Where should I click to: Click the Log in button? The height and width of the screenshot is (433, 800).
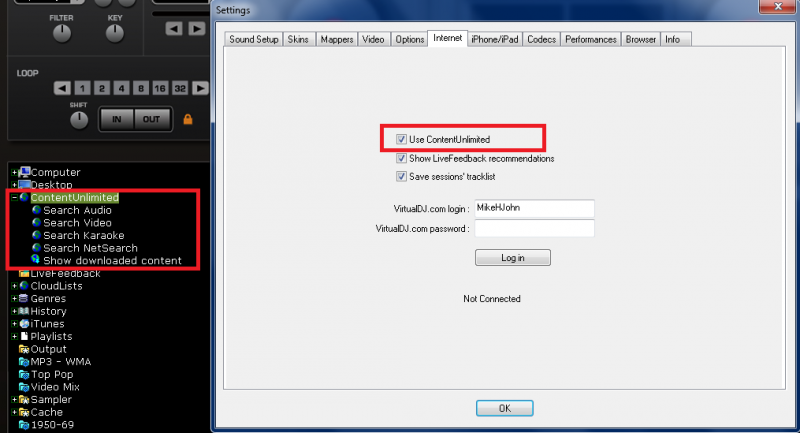[513, 258]
